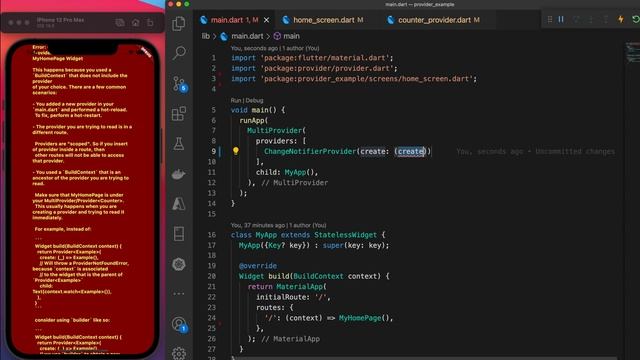This screenshot has width=640, height=360.
Task: Click the minimap preview
Action: coord(632,52)
